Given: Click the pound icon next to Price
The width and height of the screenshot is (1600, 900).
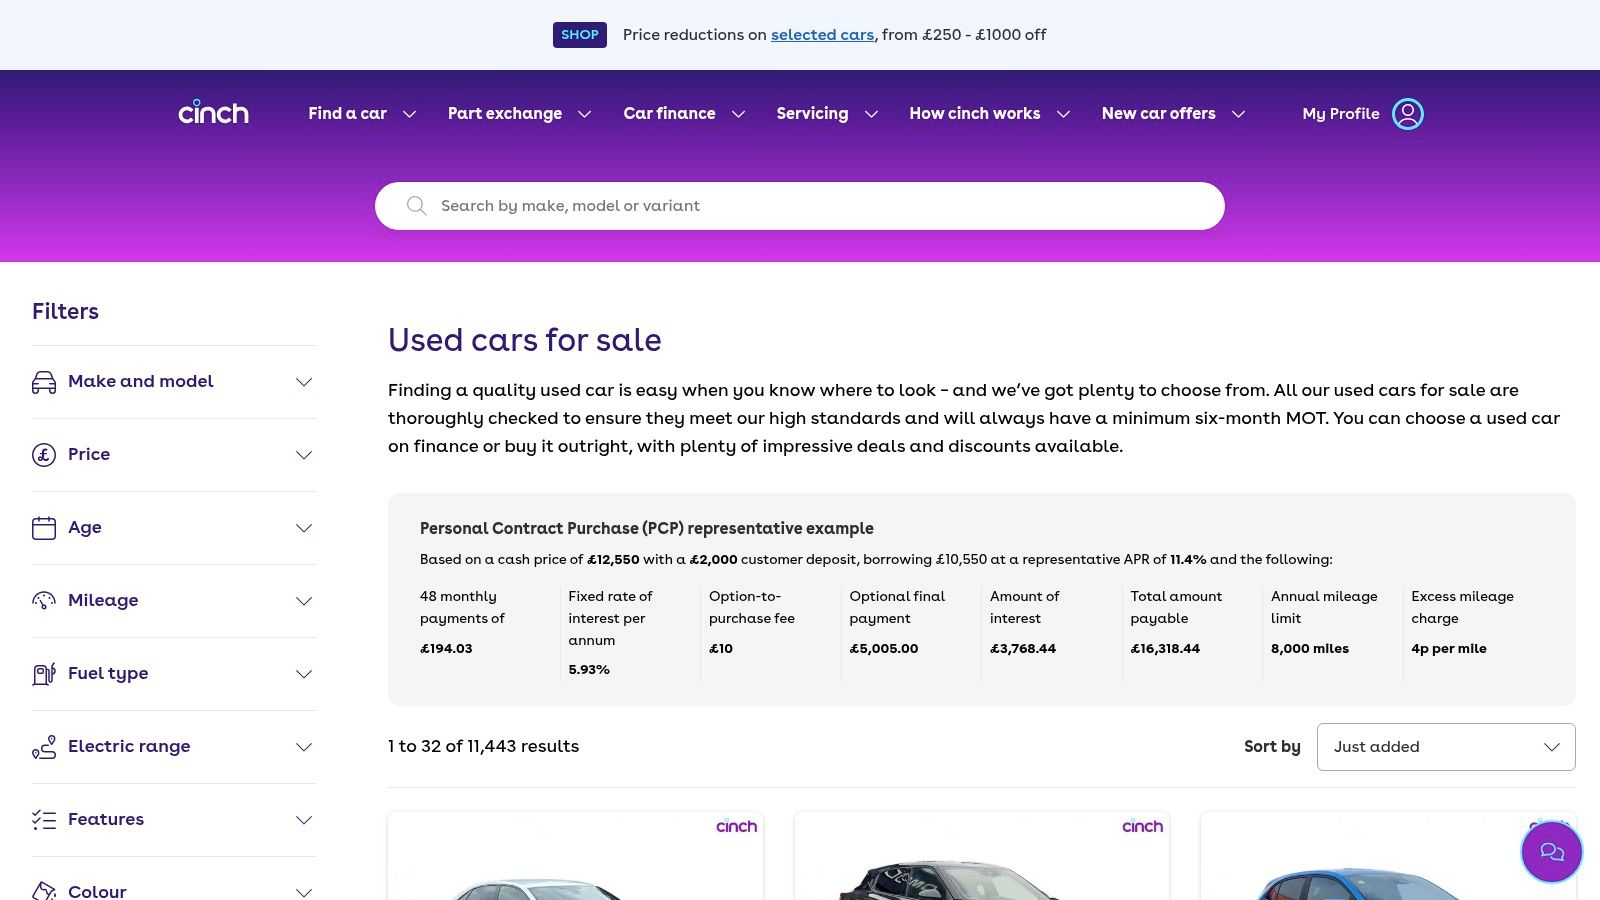Looking at the screenshot, I should (44, 455).
